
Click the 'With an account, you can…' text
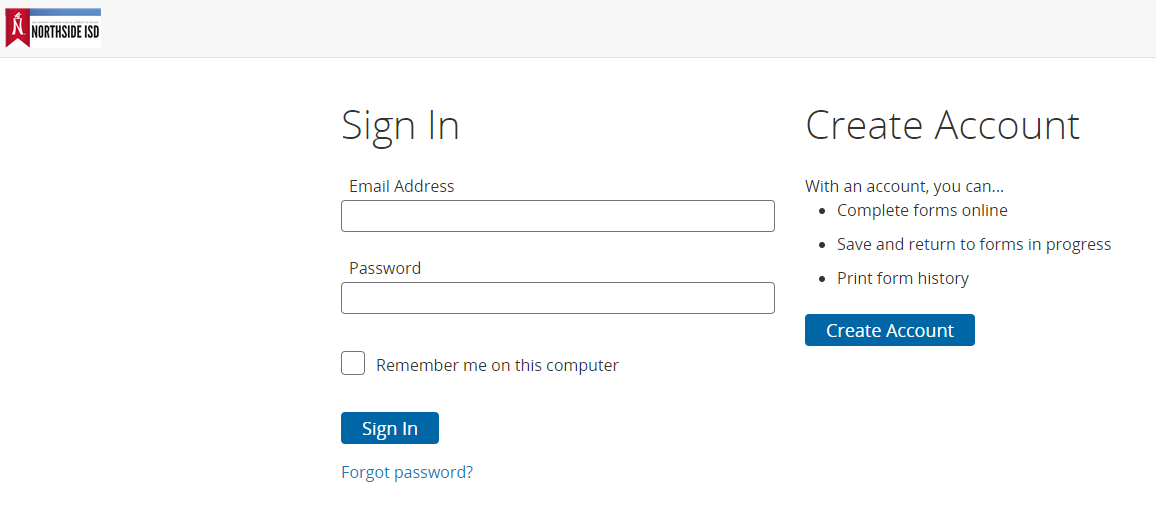(904, 186)
